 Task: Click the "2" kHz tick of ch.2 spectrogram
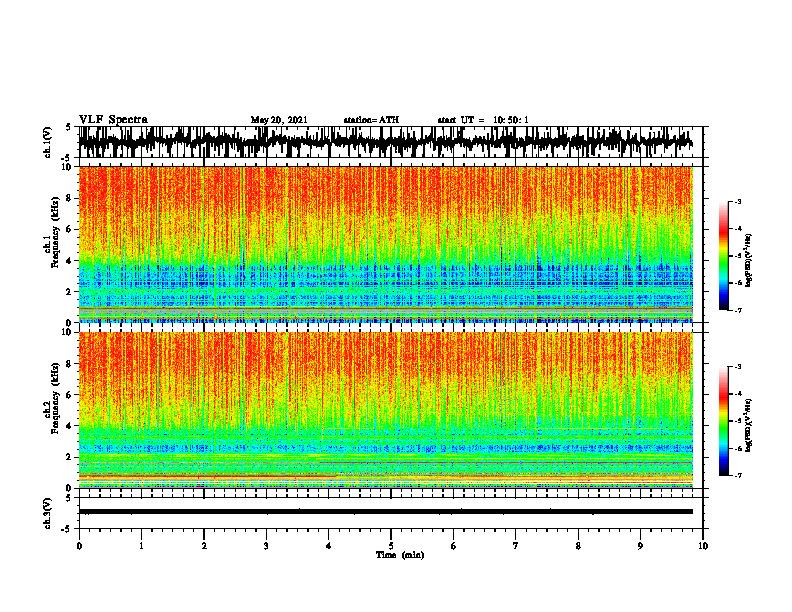point(70,457)
